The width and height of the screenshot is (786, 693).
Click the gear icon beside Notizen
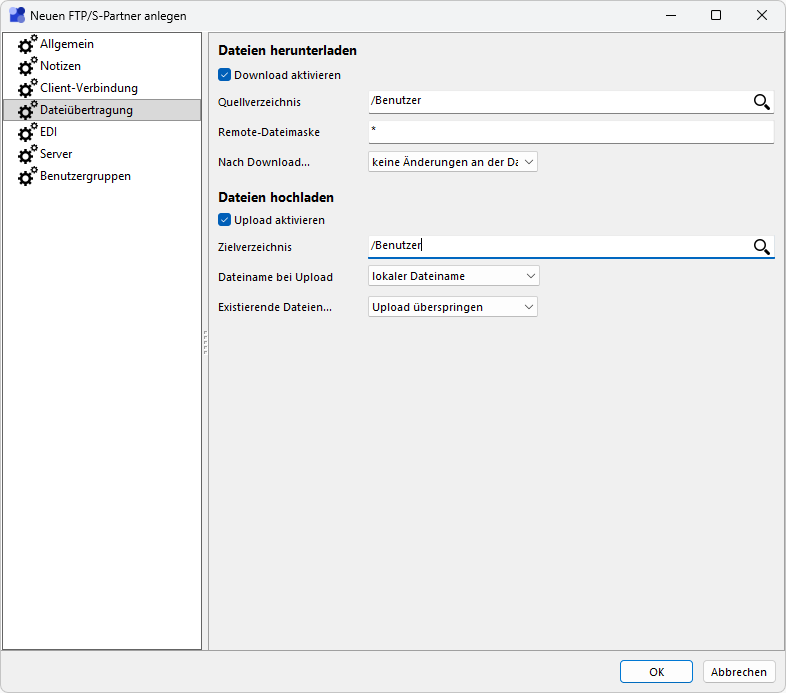coord(27,66)
